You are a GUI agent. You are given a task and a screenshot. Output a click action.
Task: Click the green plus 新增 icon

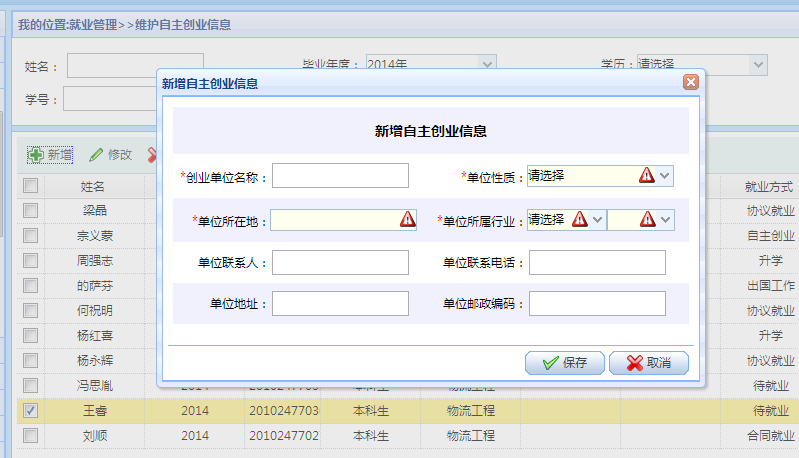coord(36,155)
